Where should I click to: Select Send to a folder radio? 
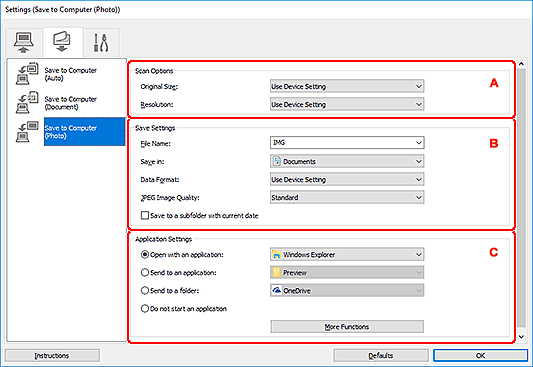pyautogui.click(x=145, y=291)
